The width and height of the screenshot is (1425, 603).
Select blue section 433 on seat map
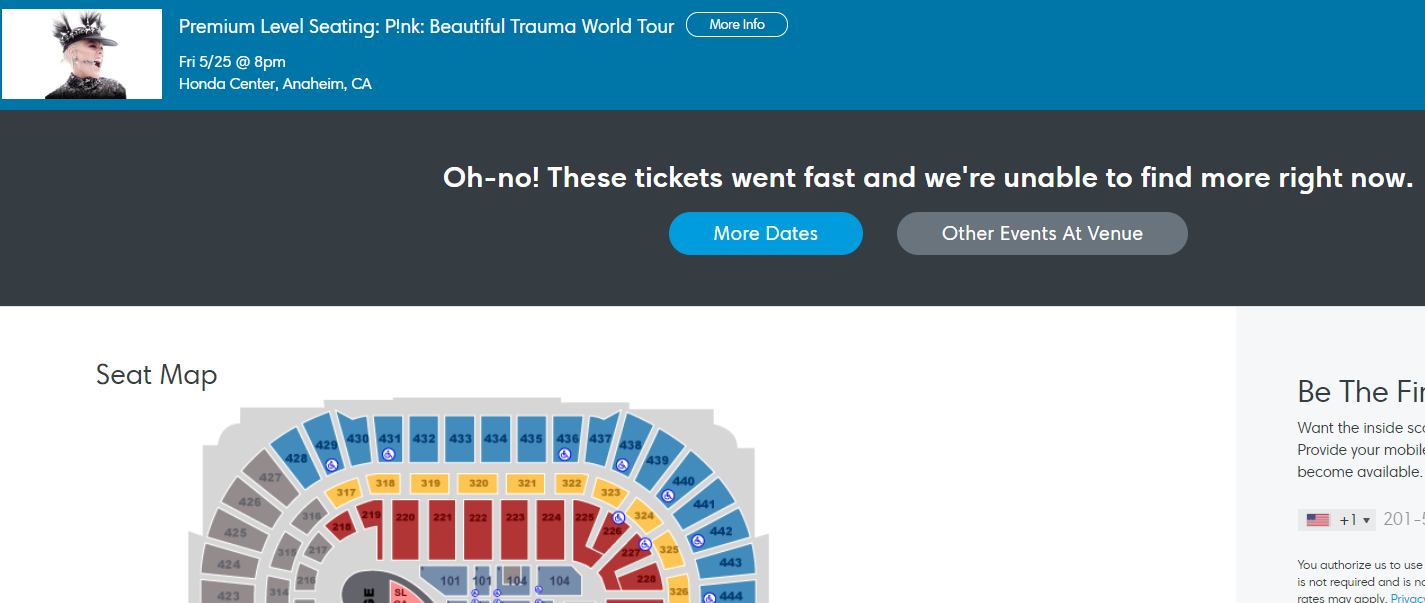pos(460,438)
